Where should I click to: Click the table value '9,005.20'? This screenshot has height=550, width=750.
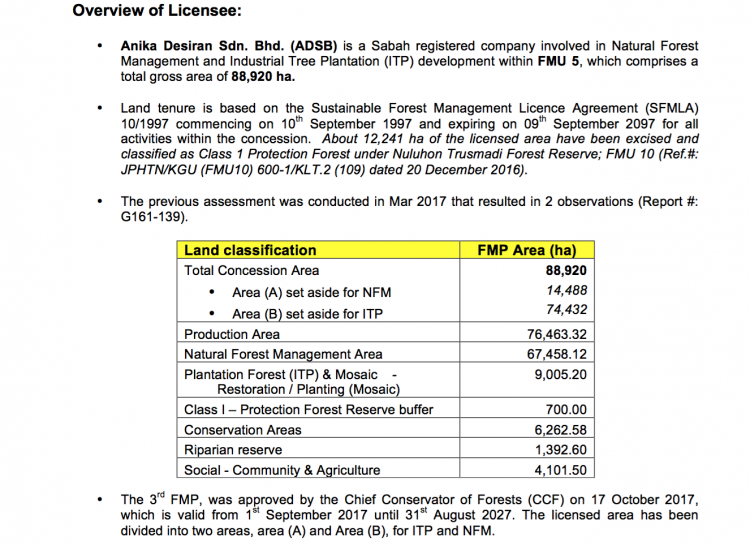(x=561, y=374)
